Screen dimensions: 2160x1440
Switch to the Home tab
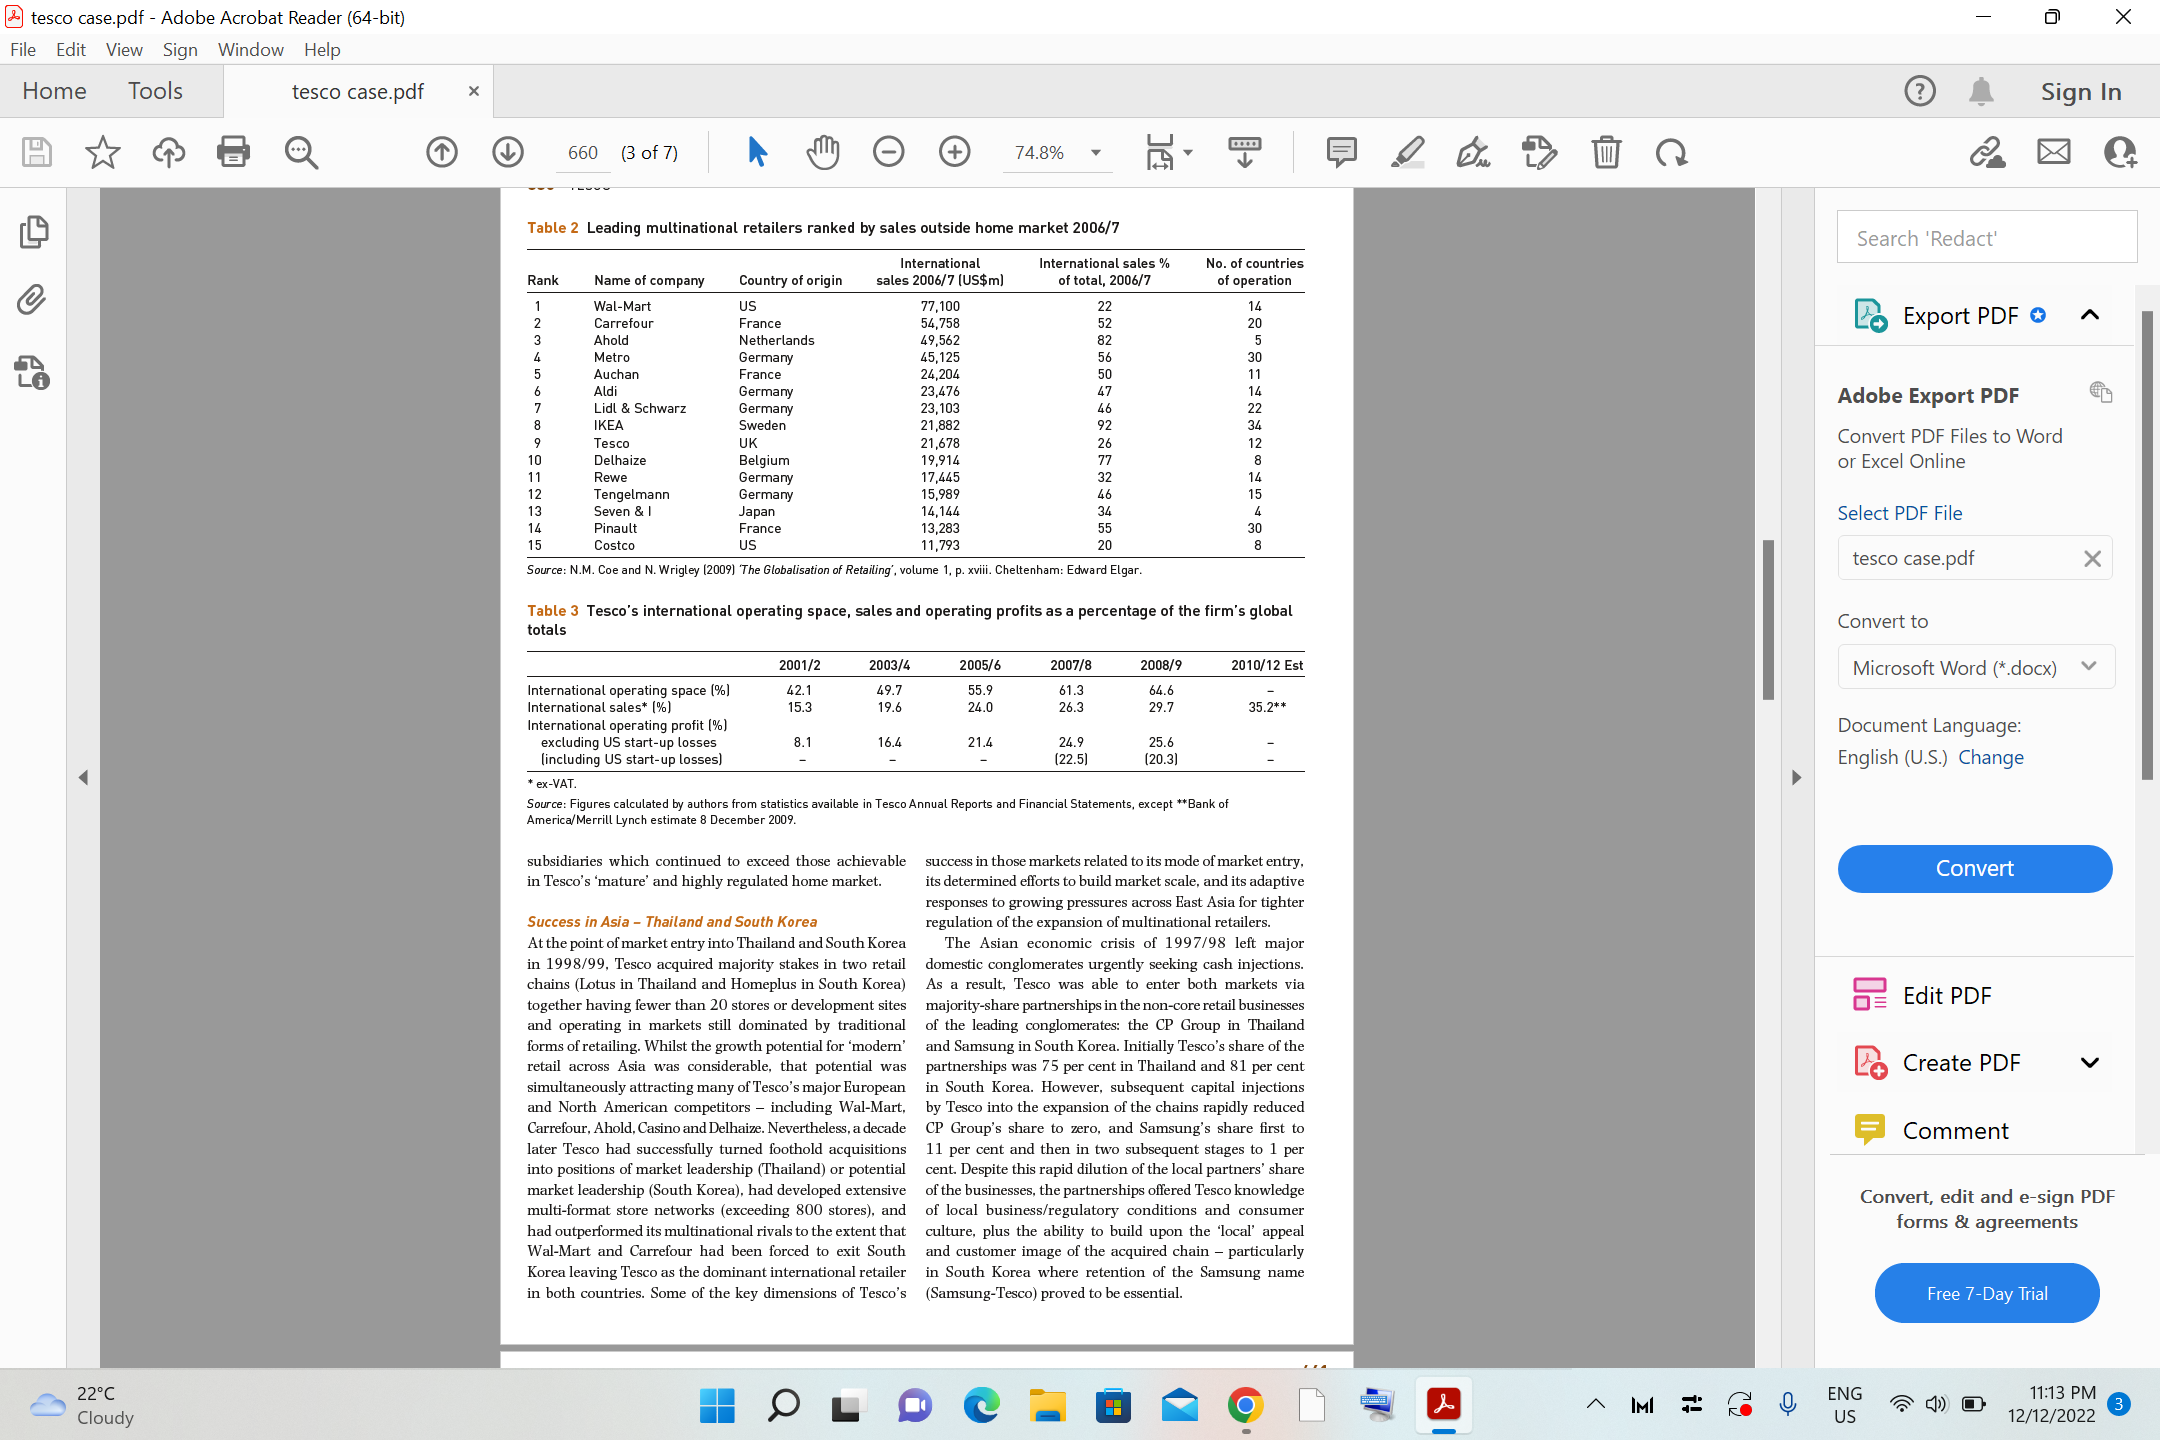[54, 90]
